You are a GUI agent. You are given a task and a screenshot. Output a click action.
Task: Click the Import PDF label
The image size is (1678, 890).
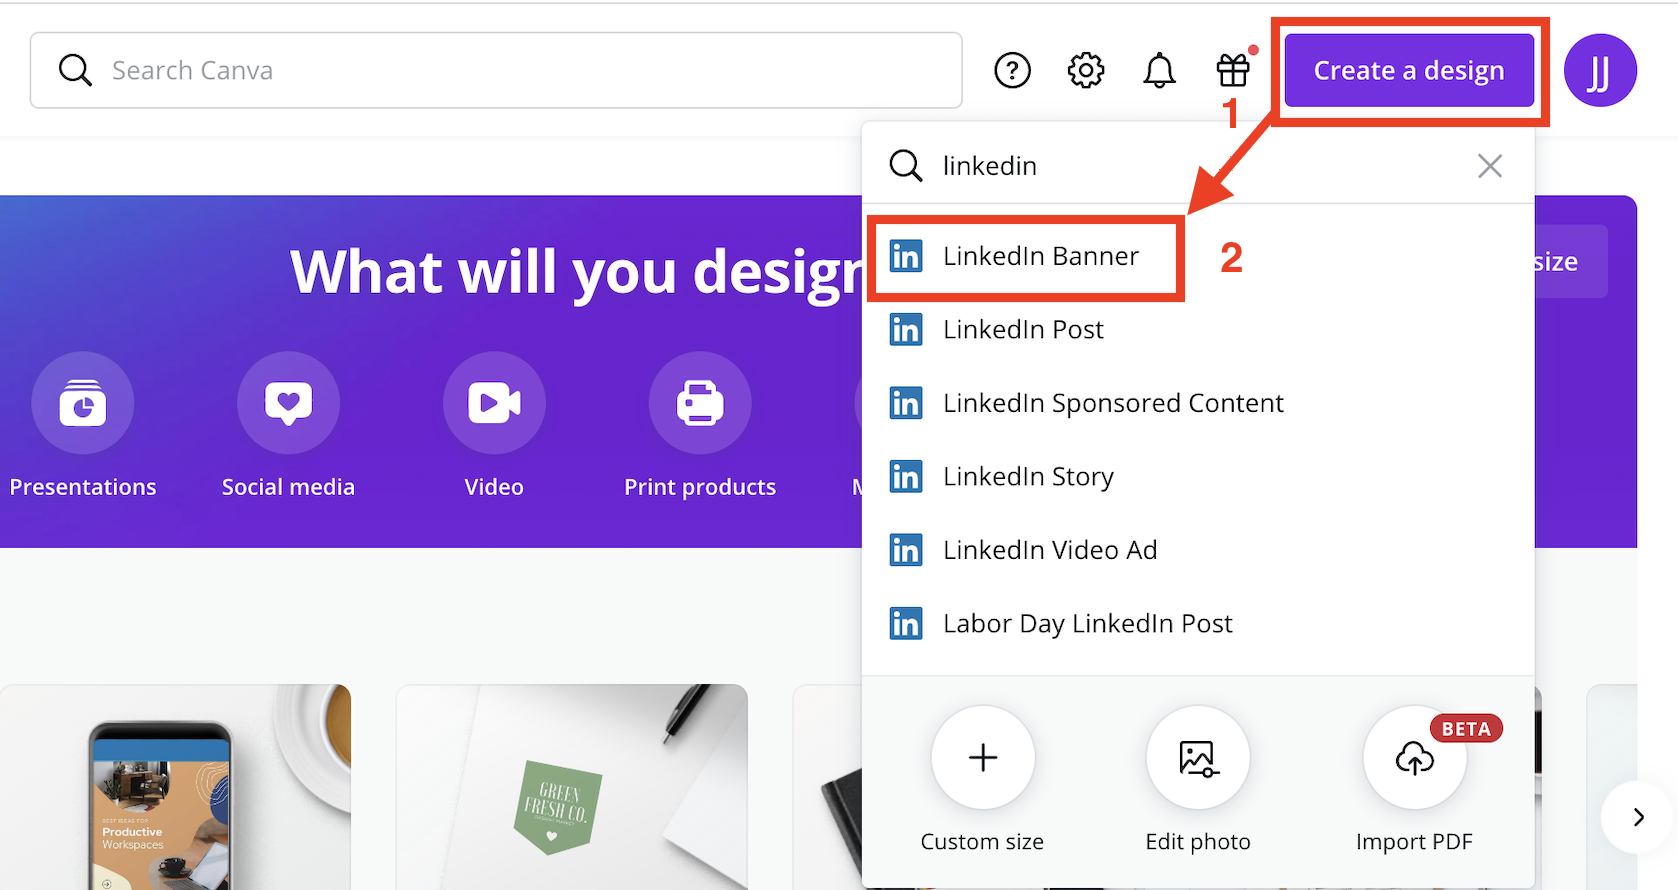pos(1414,842)
